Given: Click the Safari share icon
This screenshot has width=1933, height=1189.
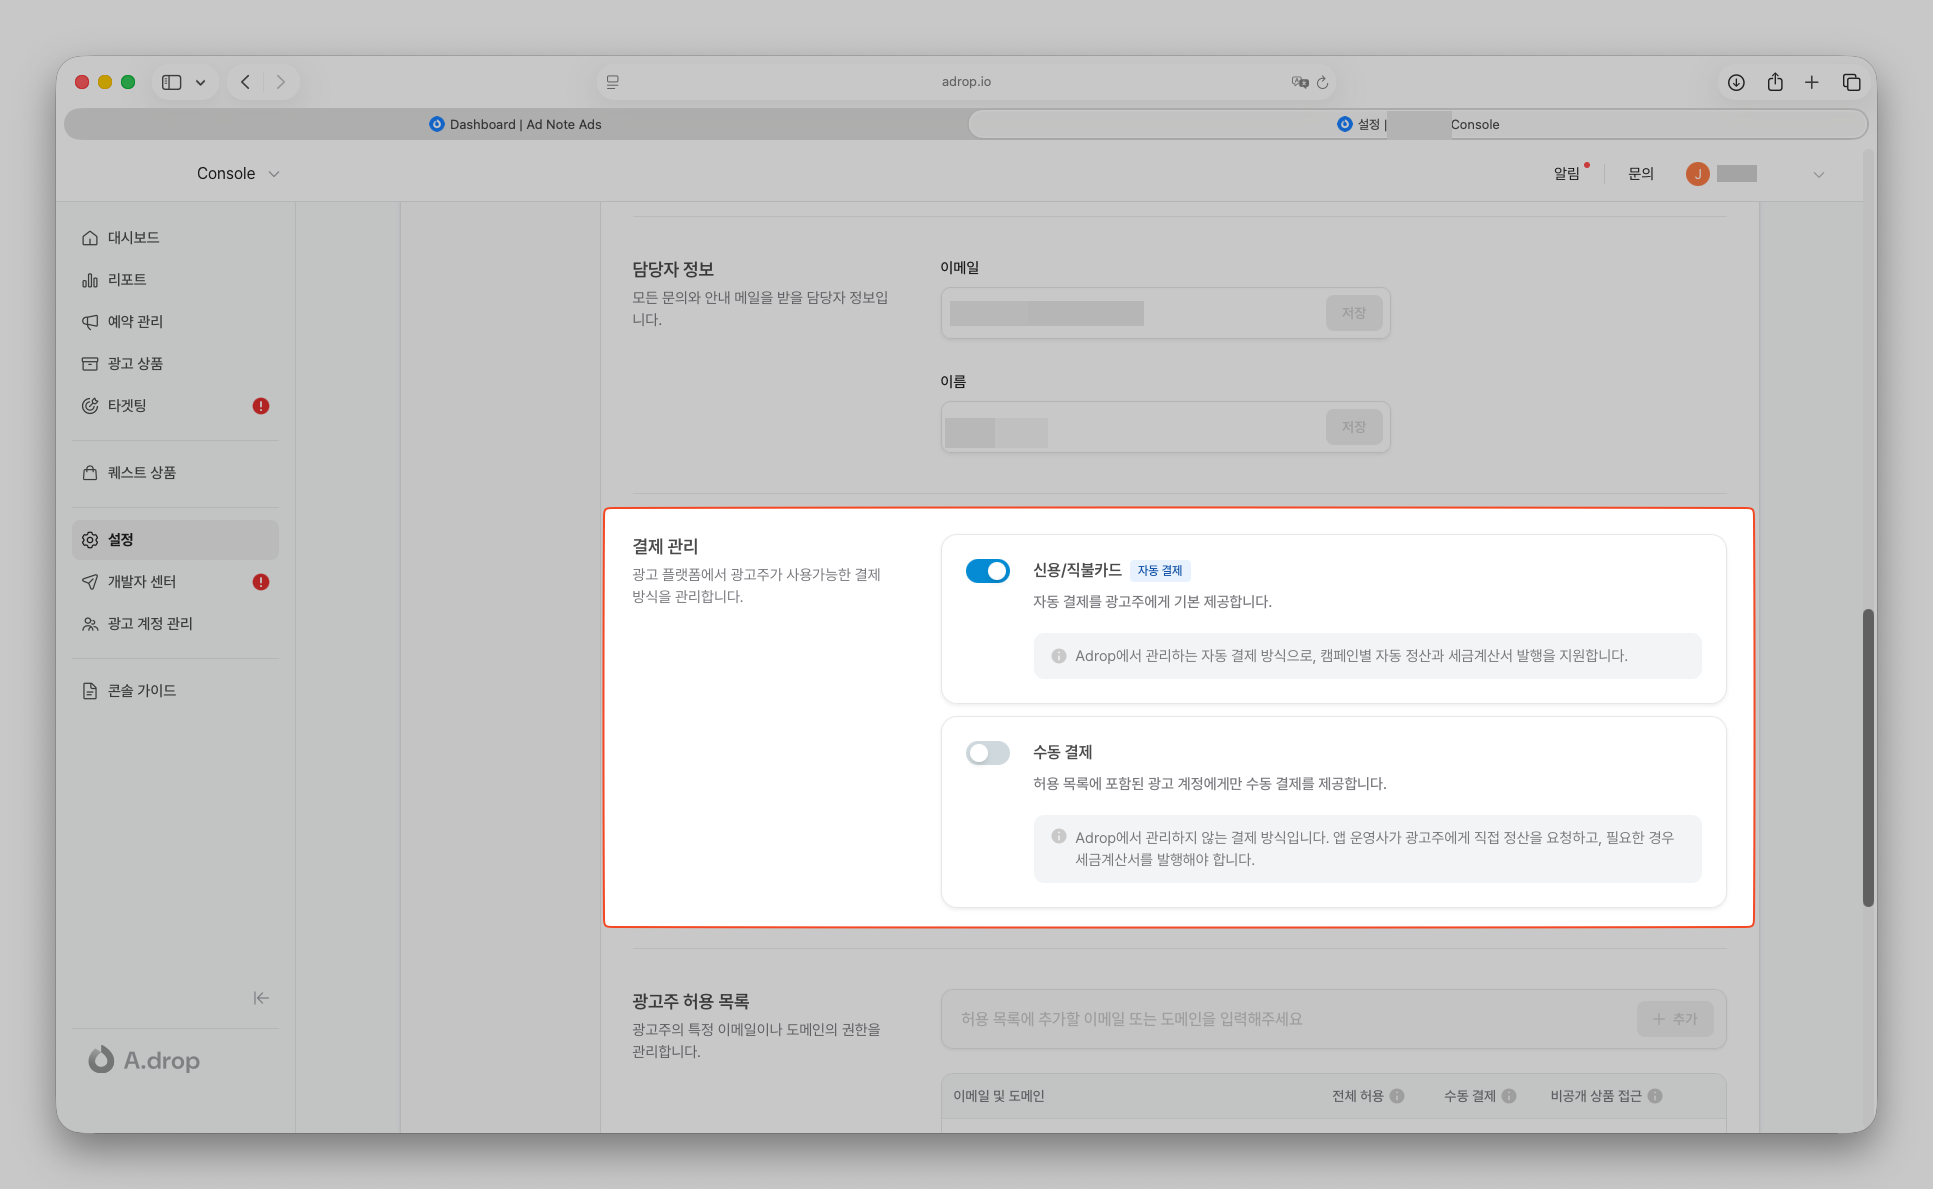Looking at the screenshot, I should (1775, 82).
